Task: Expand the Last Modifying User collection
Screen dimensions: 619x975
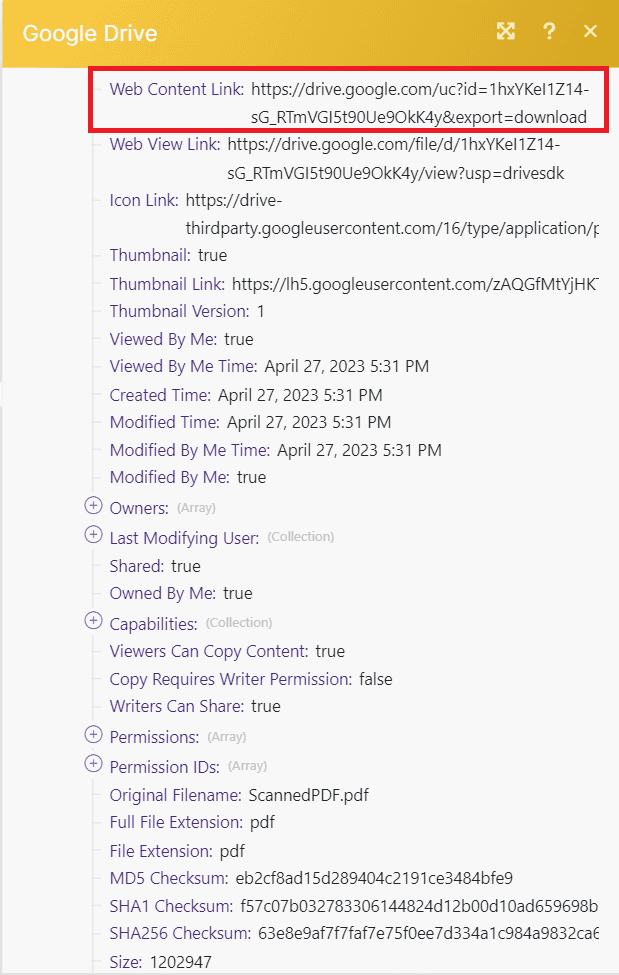Action: tap(94, 535)
